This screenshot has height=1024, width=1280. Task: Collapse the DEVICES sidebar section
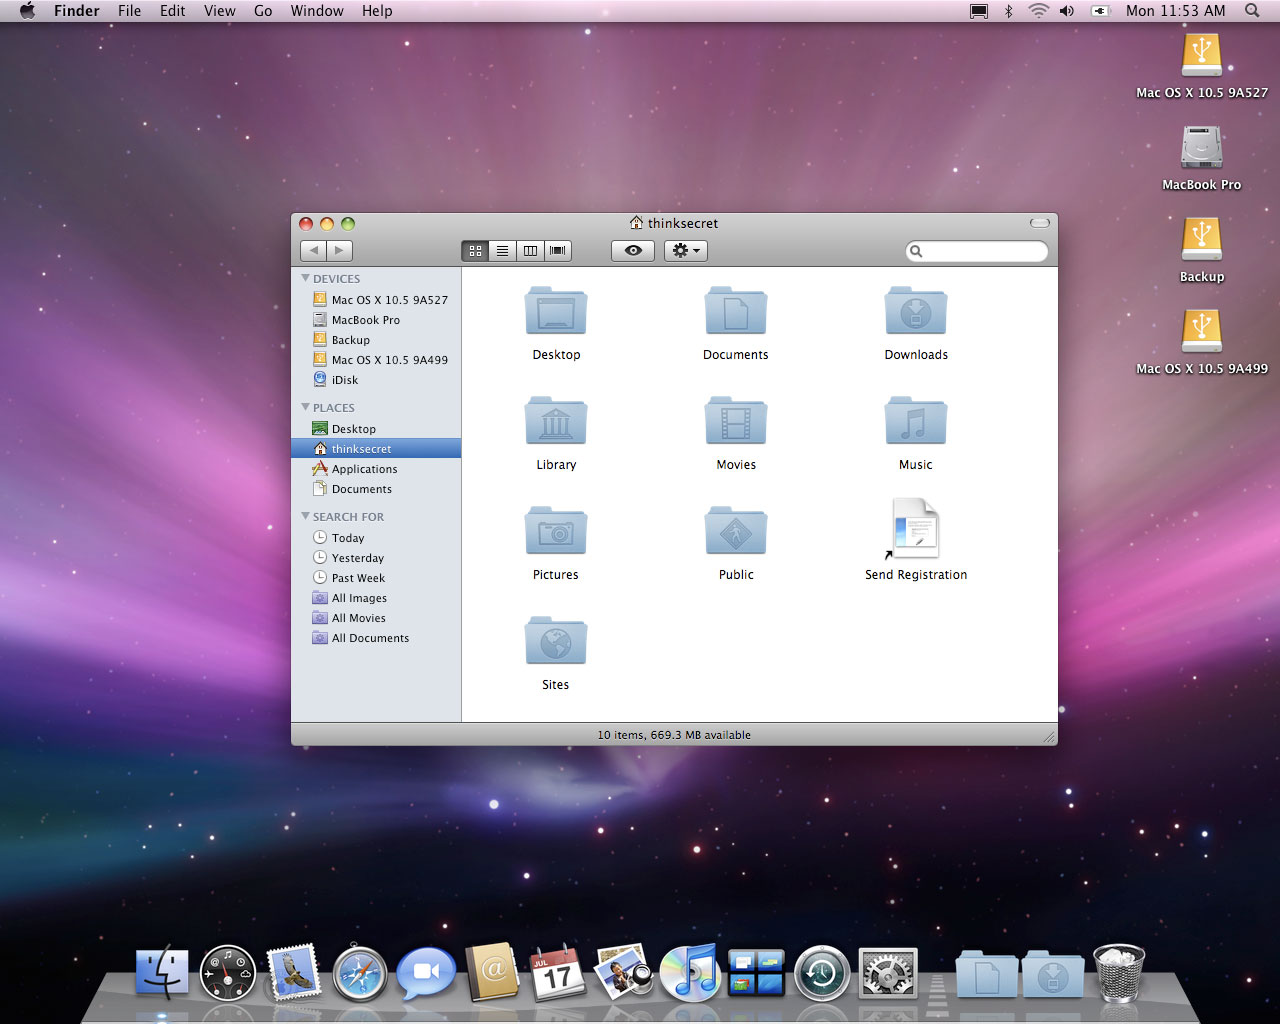[x=306, y=278]
